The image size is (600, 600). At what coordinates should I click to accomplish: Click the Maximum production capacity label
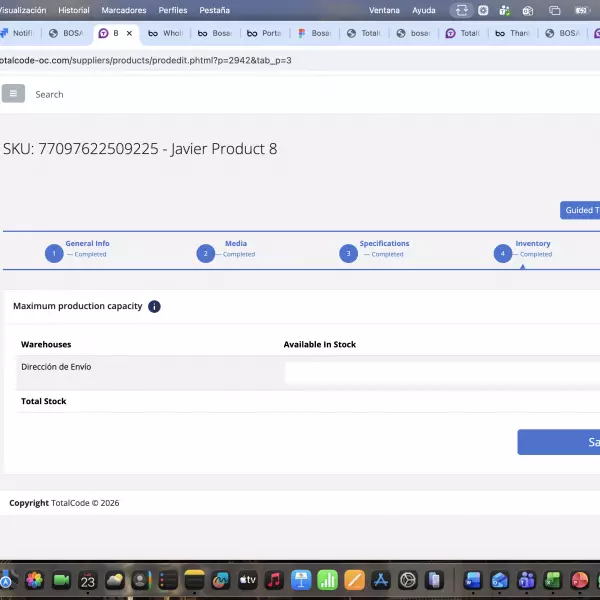(78, 306)
